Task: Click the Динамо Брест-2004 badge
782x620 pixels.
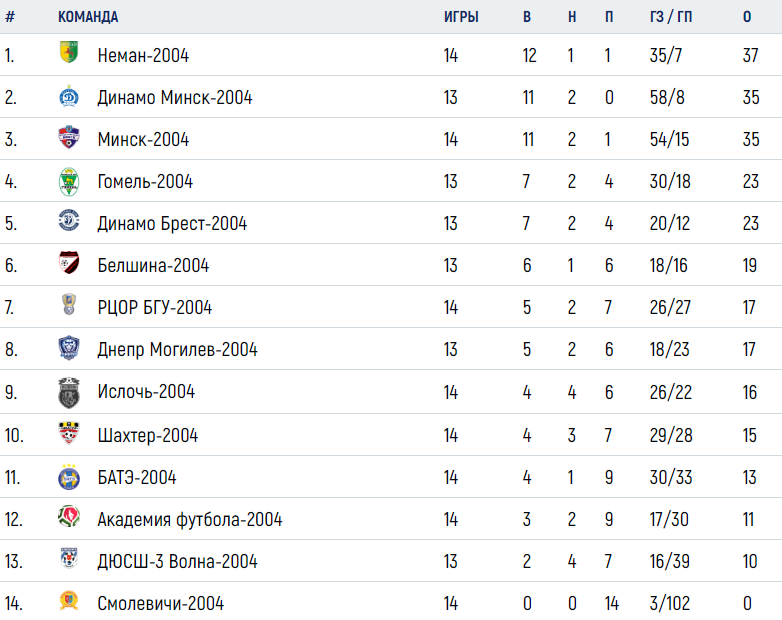Action: [69, 220]
